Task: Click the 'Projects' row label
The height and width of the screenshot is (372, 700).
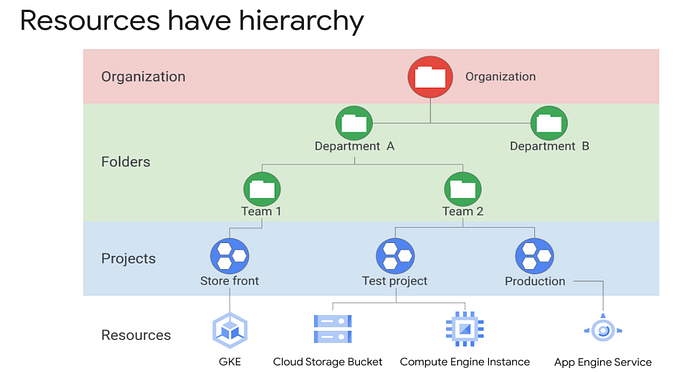Action: pos(129,259)
